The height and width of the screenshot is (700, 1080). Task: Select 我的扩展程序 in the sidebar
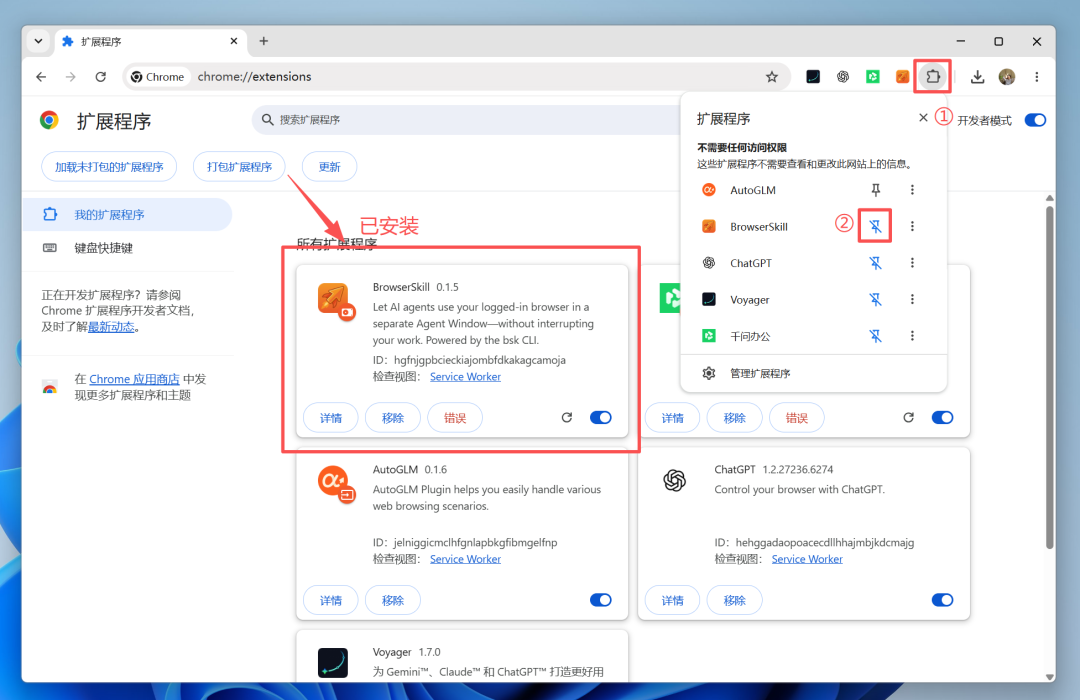[x=127, y=214]
